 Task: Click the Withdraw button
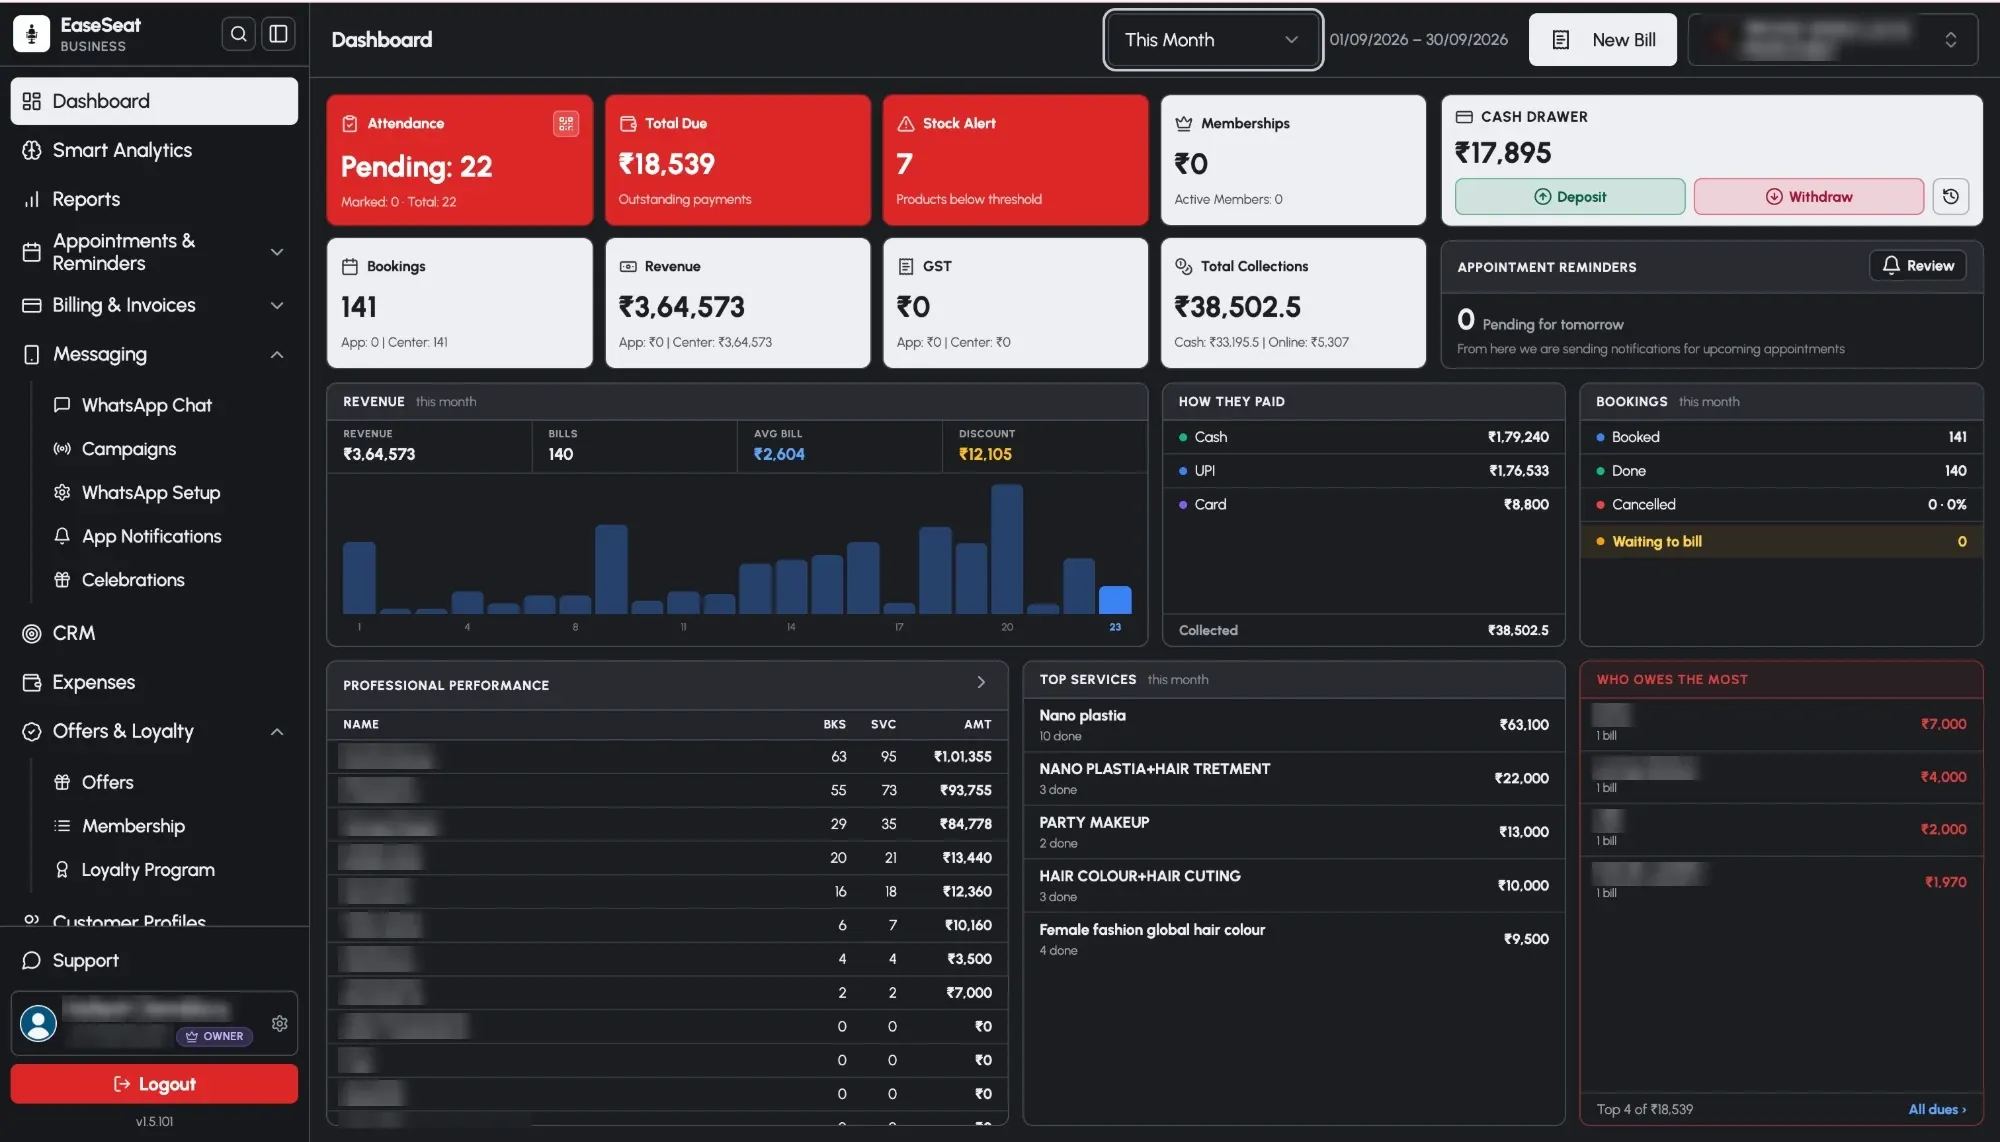point(1808,197)
